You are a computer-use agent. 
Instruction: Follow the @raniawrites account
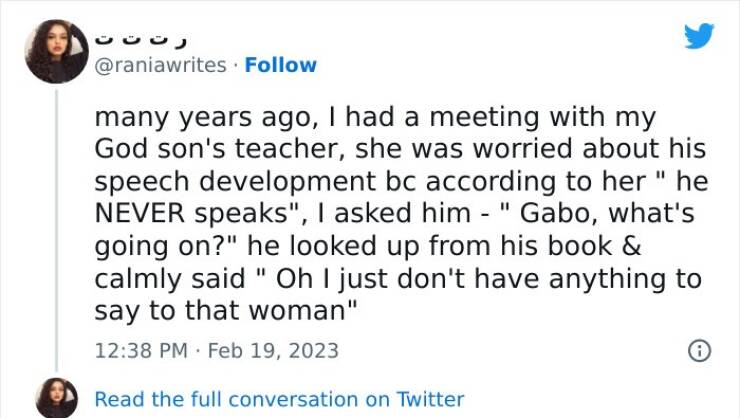[280, 65]
